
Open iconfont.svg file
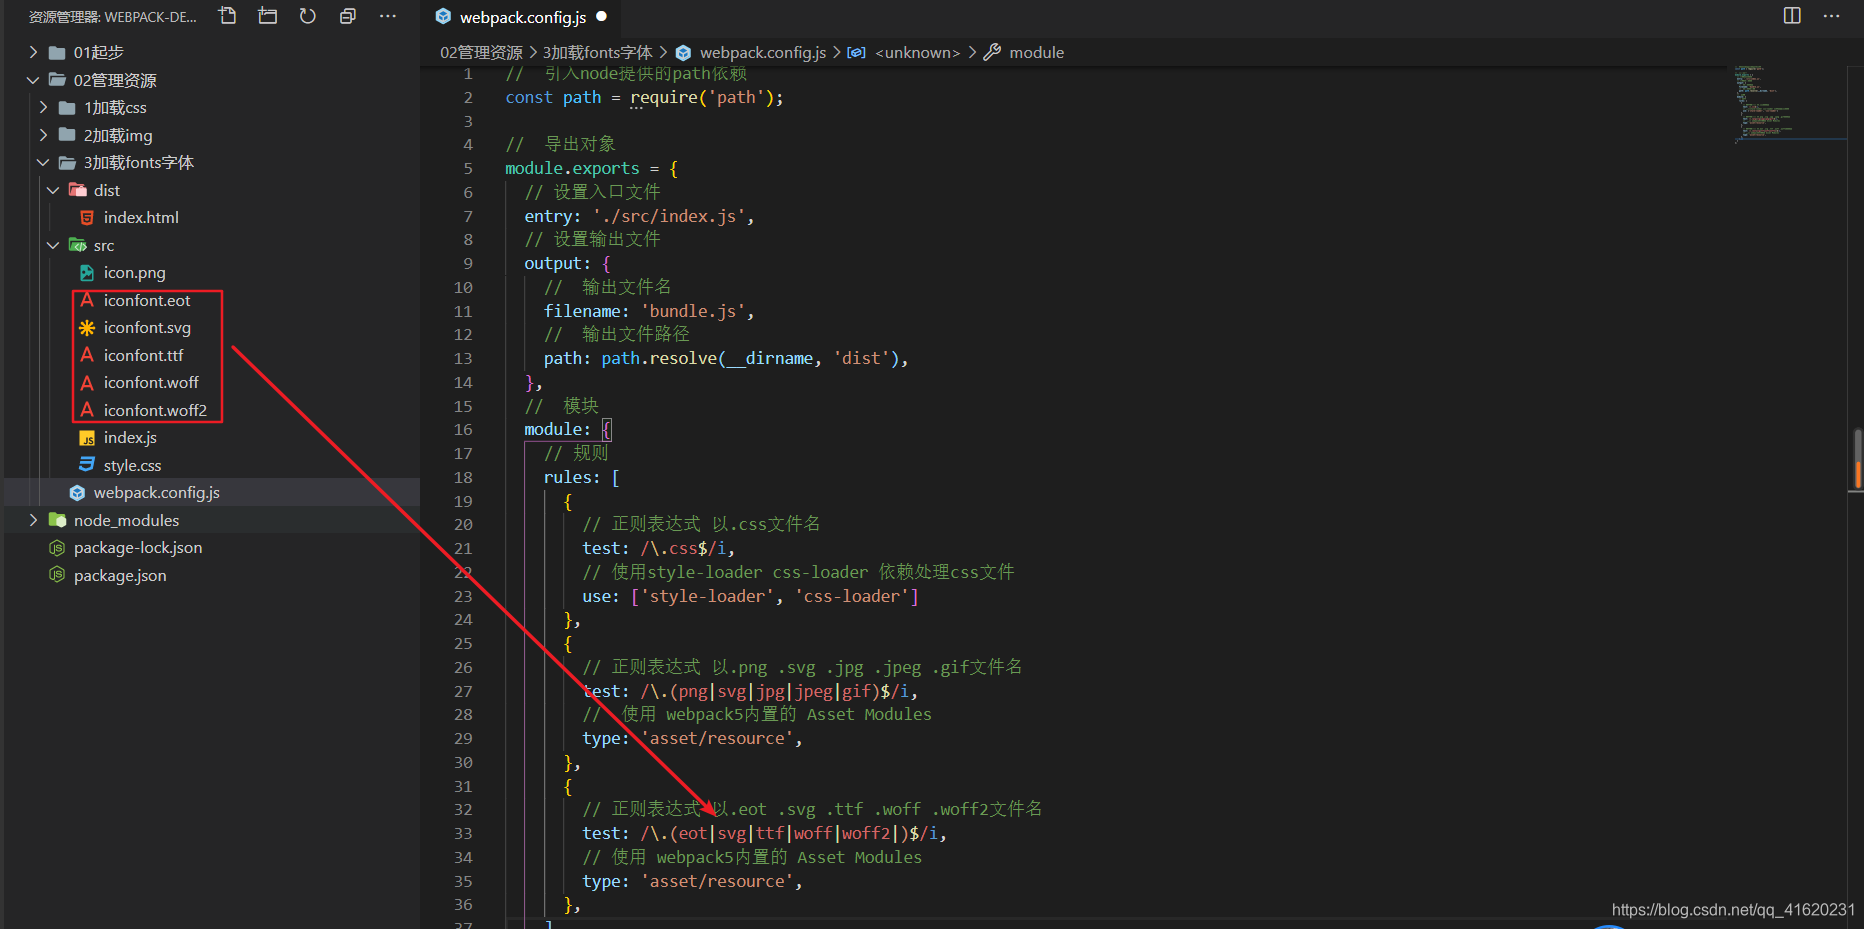point(147,327)
